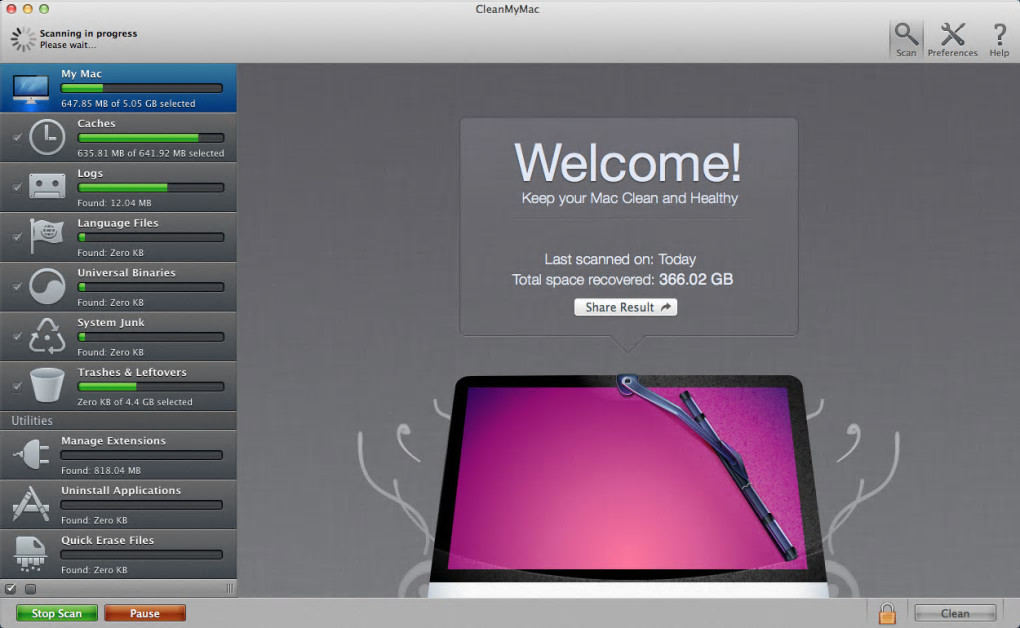Click the Quick Erase Files label
Viewport: 1020px width, 628px height.
coord(107,540)
